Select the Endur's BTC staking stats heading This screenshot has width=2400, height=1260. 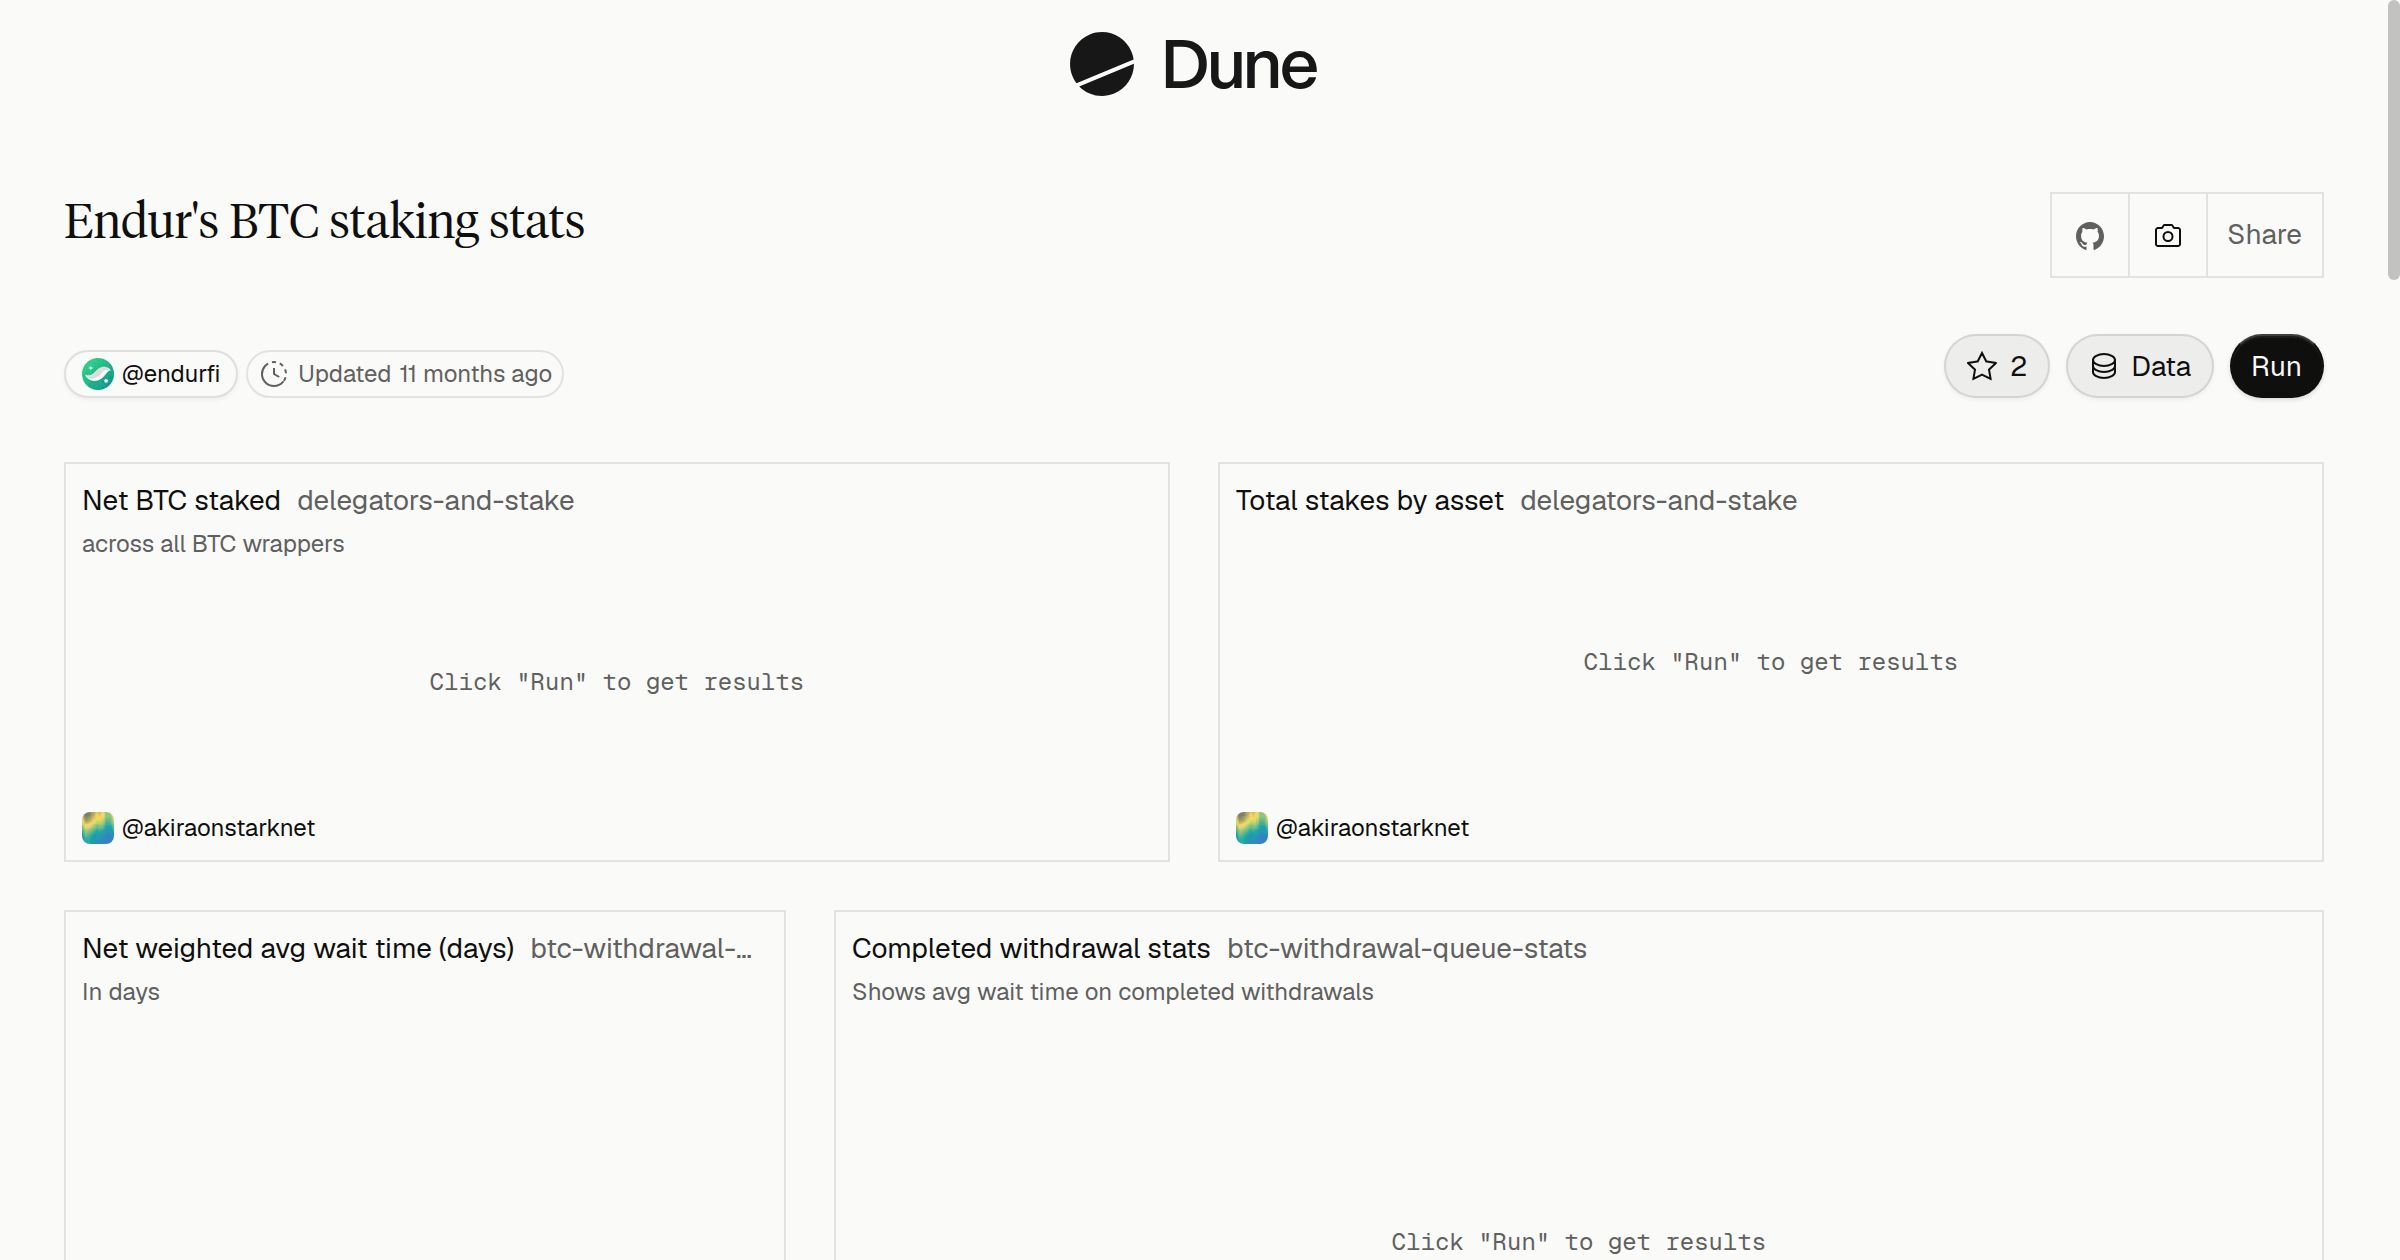324,221
